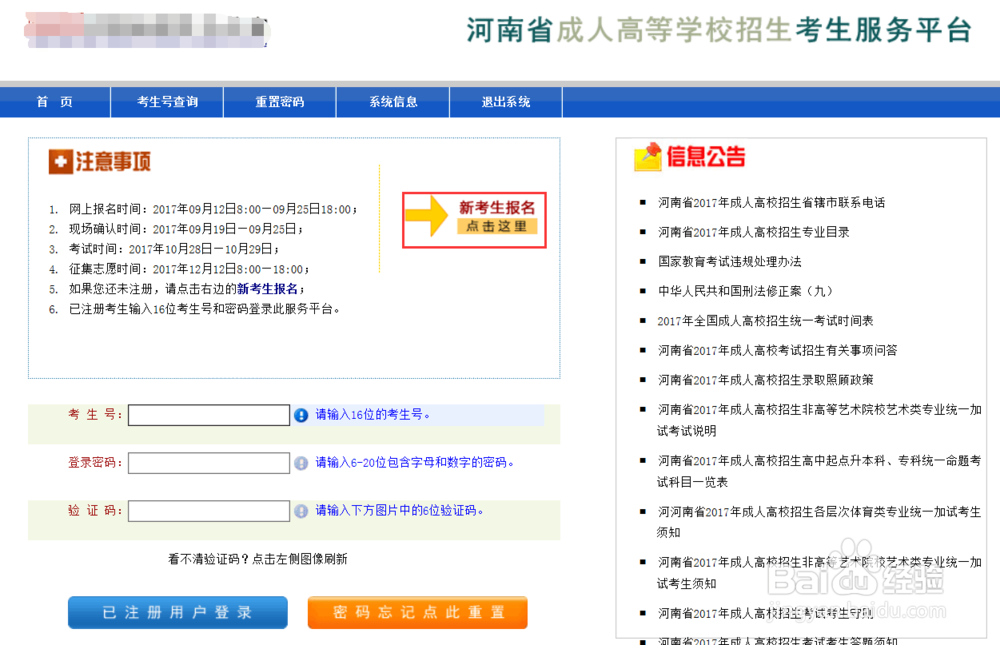
Task: Open 河南省2017年成人高校考试招生有关事项问答 link
Action: point(777,350)
